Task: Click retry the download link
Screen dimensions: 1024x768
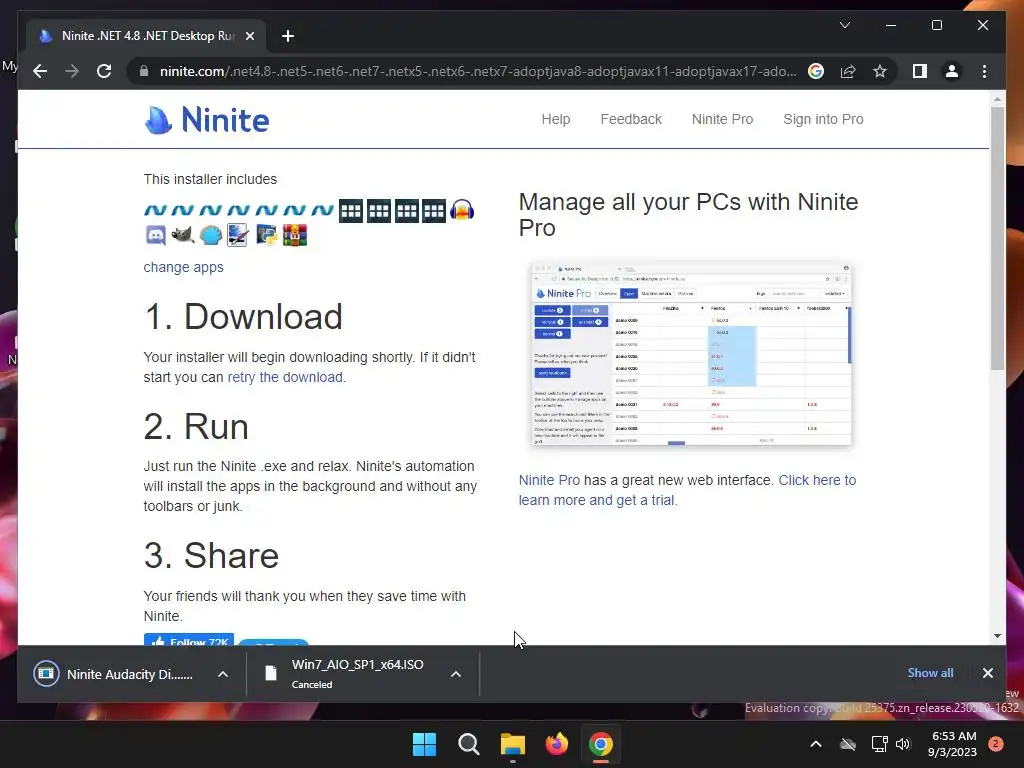Action: coord(285,377)
